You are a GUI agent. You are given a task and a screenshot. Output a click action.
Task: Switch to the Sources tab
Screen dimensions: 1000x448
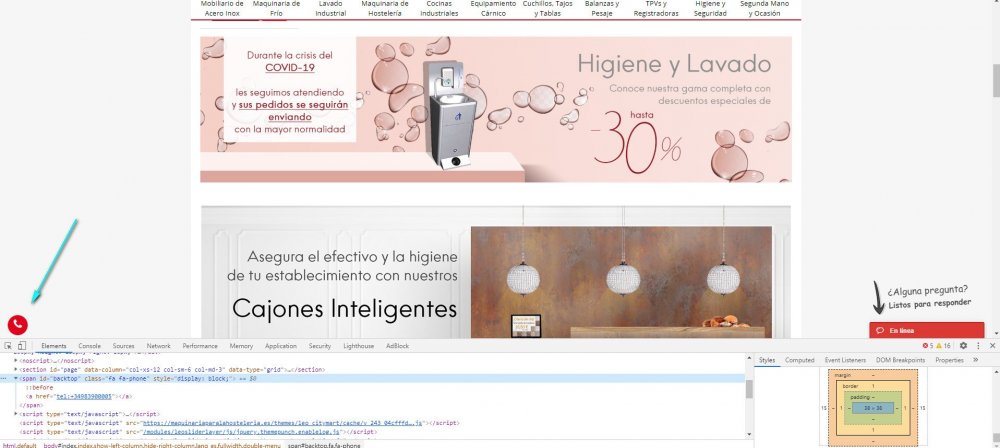pos(123,346)
